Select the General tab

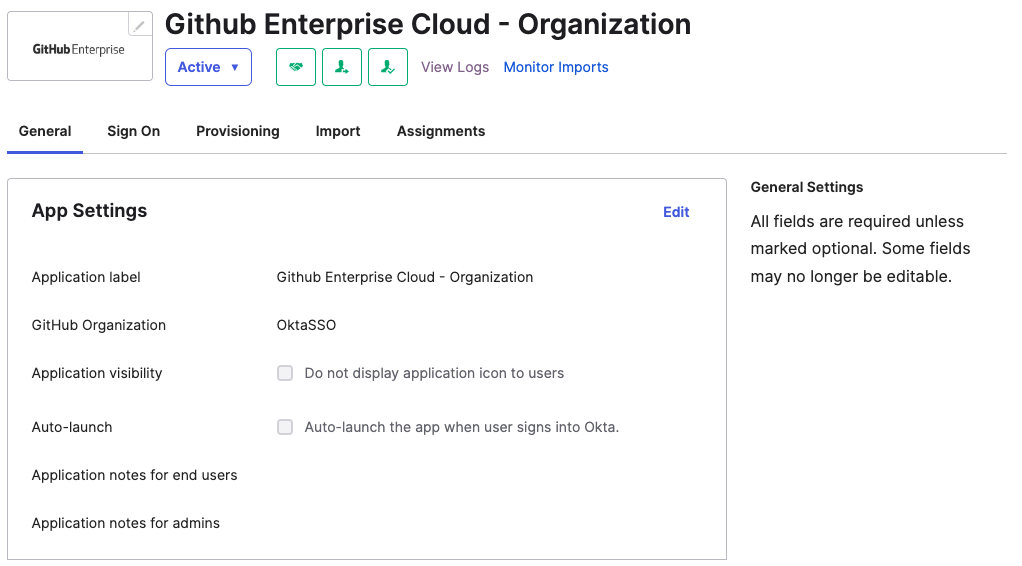pos(45,131)
